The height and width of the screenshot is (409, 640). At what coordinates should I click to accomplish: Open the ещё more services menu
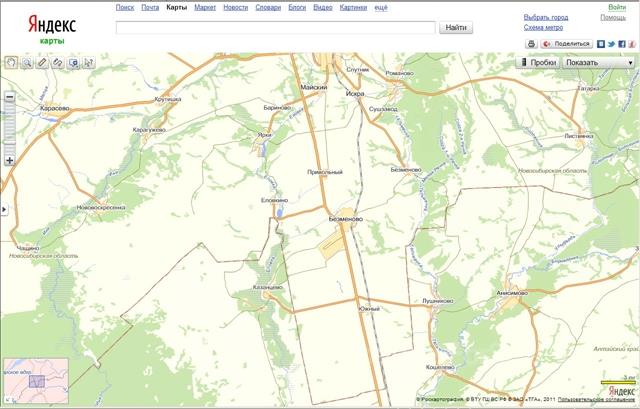pyautogui.click(x=382, y=7)
